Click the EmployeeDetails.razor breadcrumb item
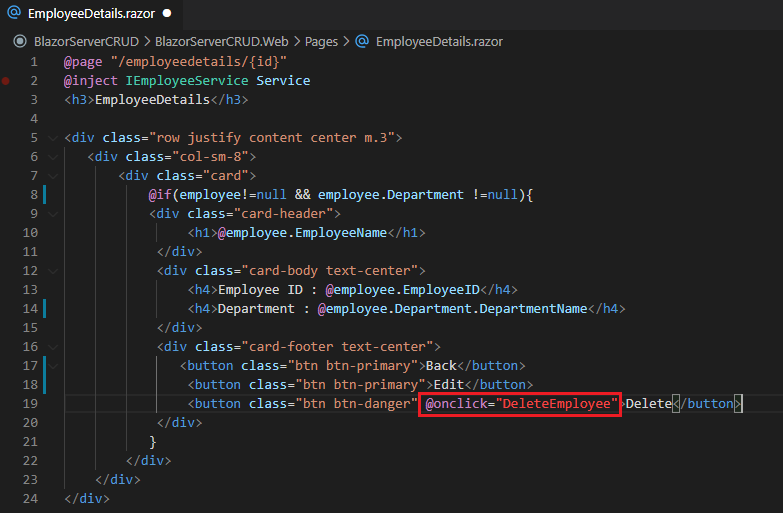The image size is (783, 513). click(438, 42)
